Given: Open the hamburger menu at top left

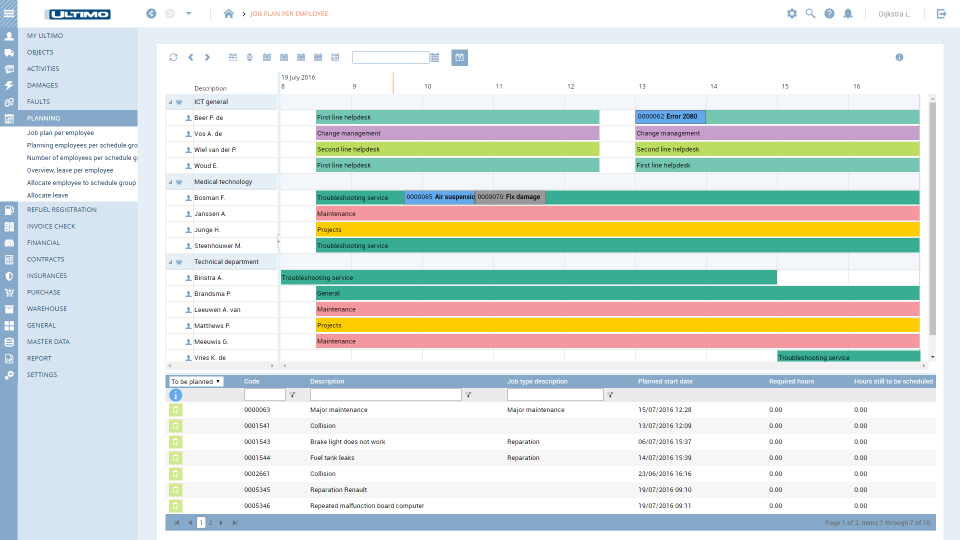Looking at the screenshot, I should (x=9, y=13).
